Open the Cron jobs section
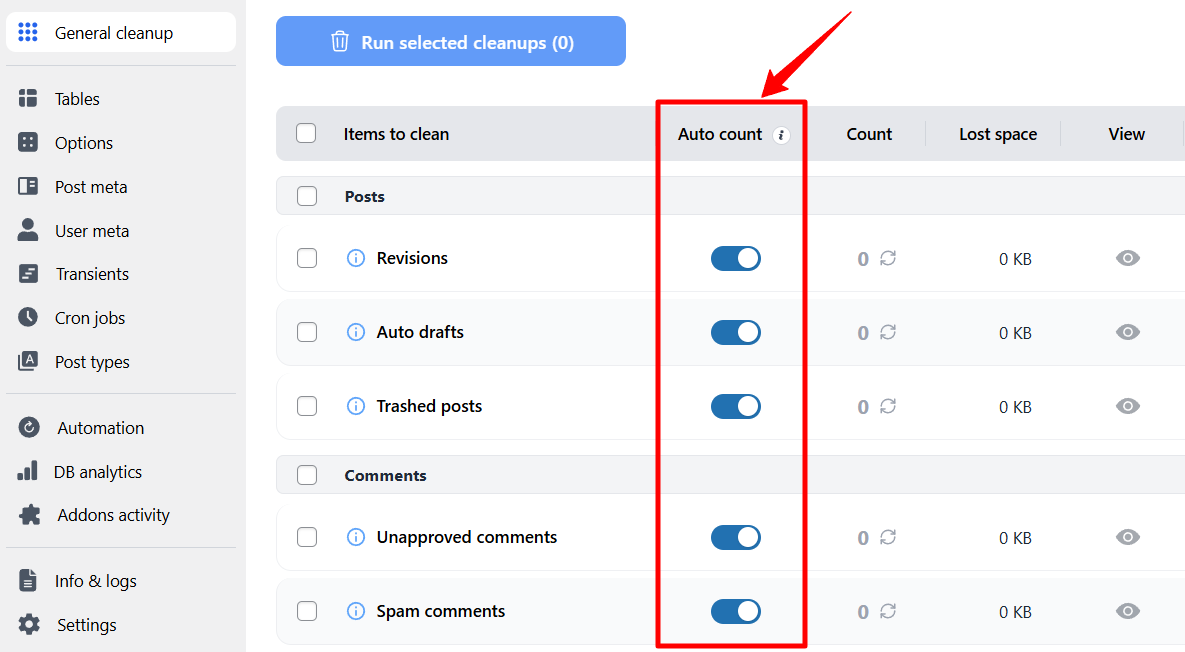This screenshot has width=1185, height=652. coord(28,317)
